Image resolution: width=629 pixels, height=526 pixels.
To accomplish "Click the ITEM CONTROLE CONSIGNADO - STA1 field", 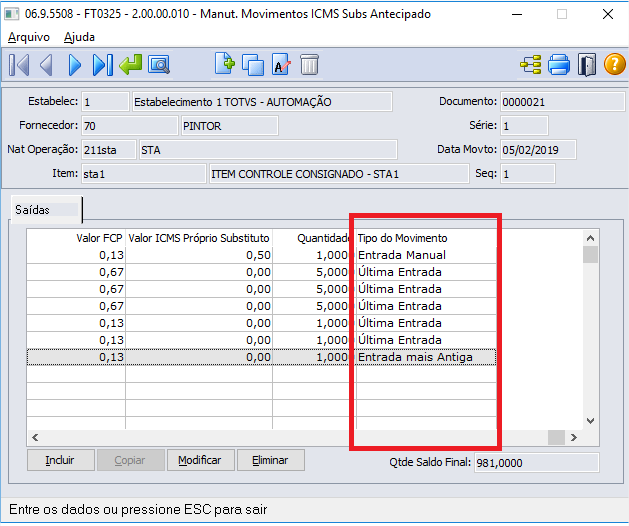I will click(x=339, y=174).
